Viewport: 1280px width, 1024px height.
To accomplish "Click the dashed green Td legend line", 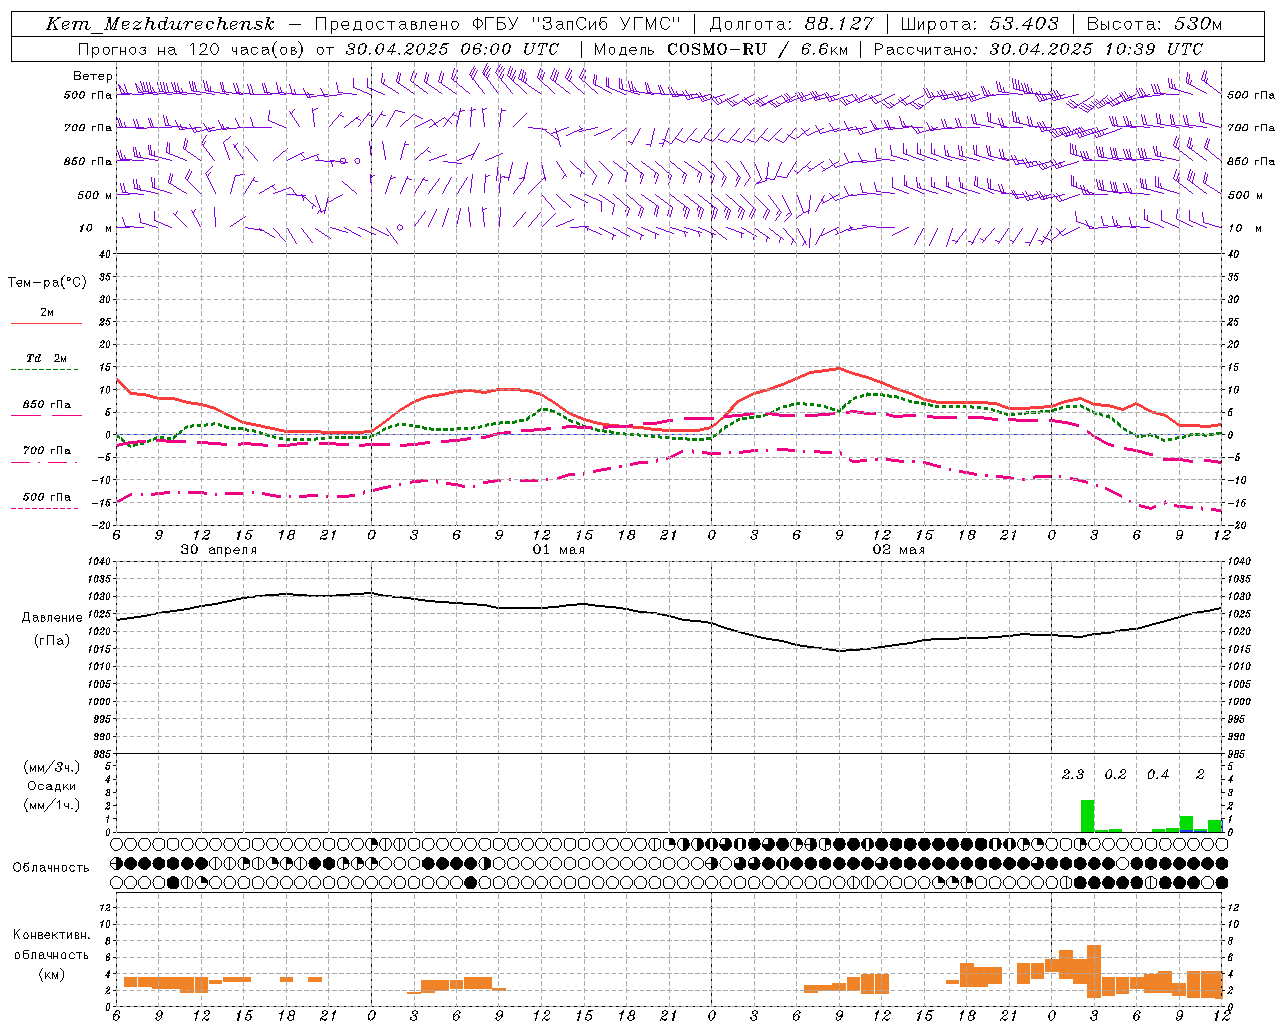I will click(44, 370).
